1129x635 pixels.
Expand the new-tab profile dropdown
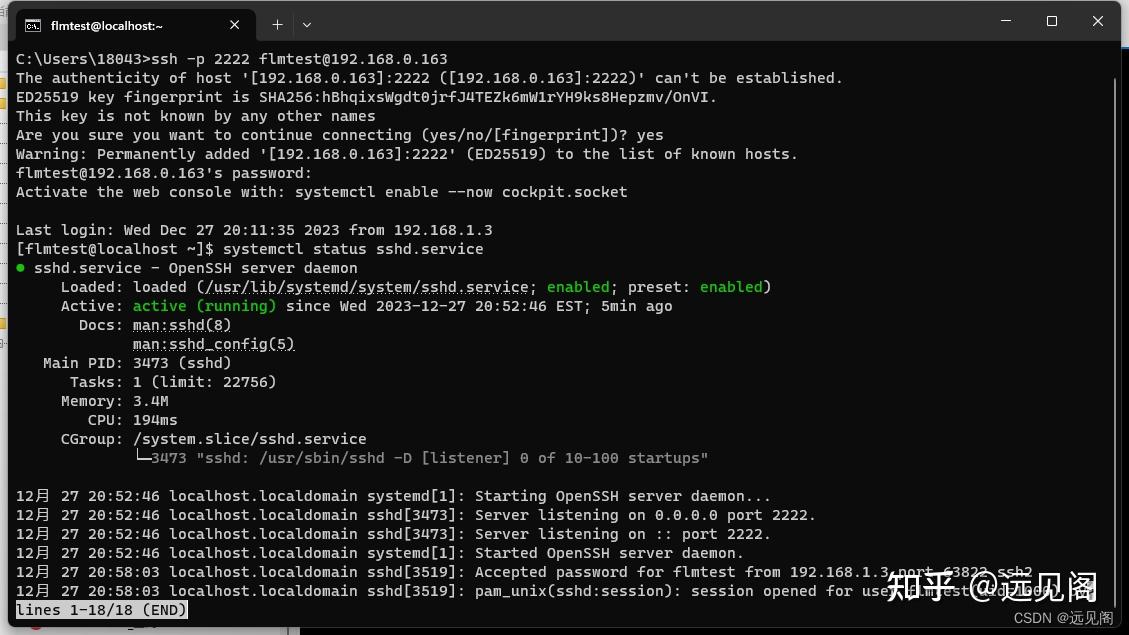(307, 25)
